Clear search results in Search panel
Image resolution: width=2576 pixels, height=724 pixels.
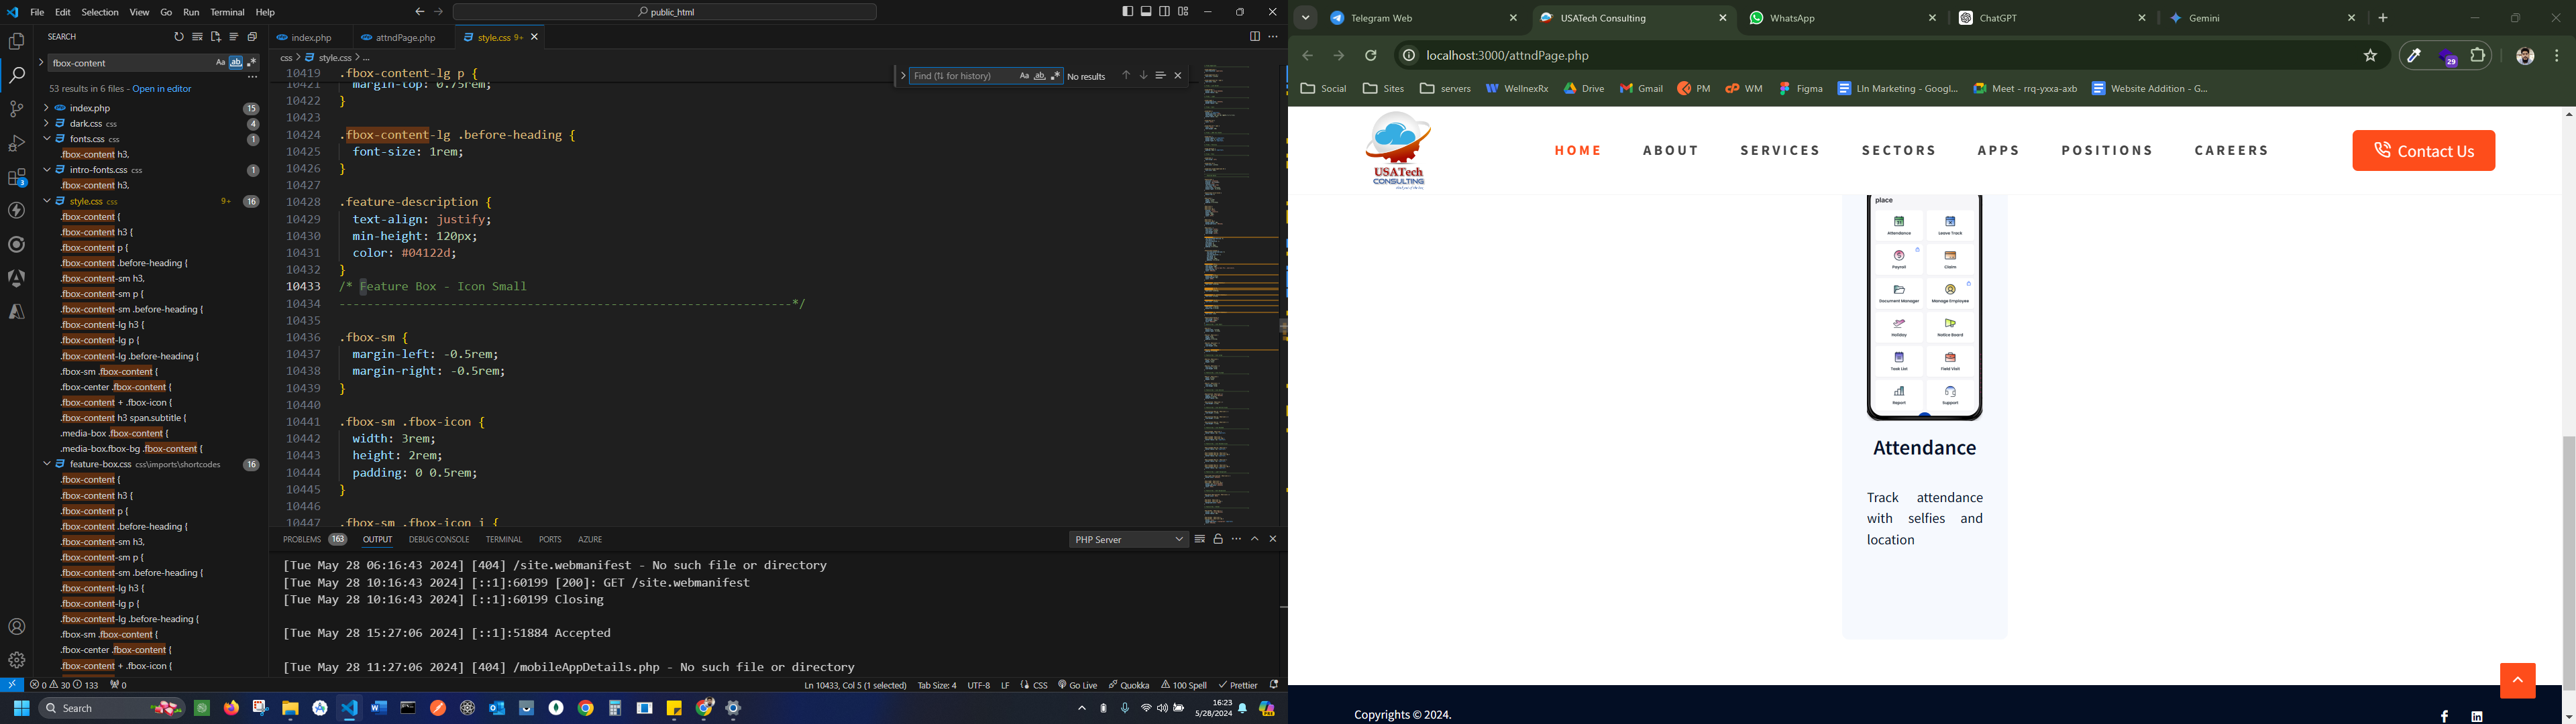[x=197, y=37]
